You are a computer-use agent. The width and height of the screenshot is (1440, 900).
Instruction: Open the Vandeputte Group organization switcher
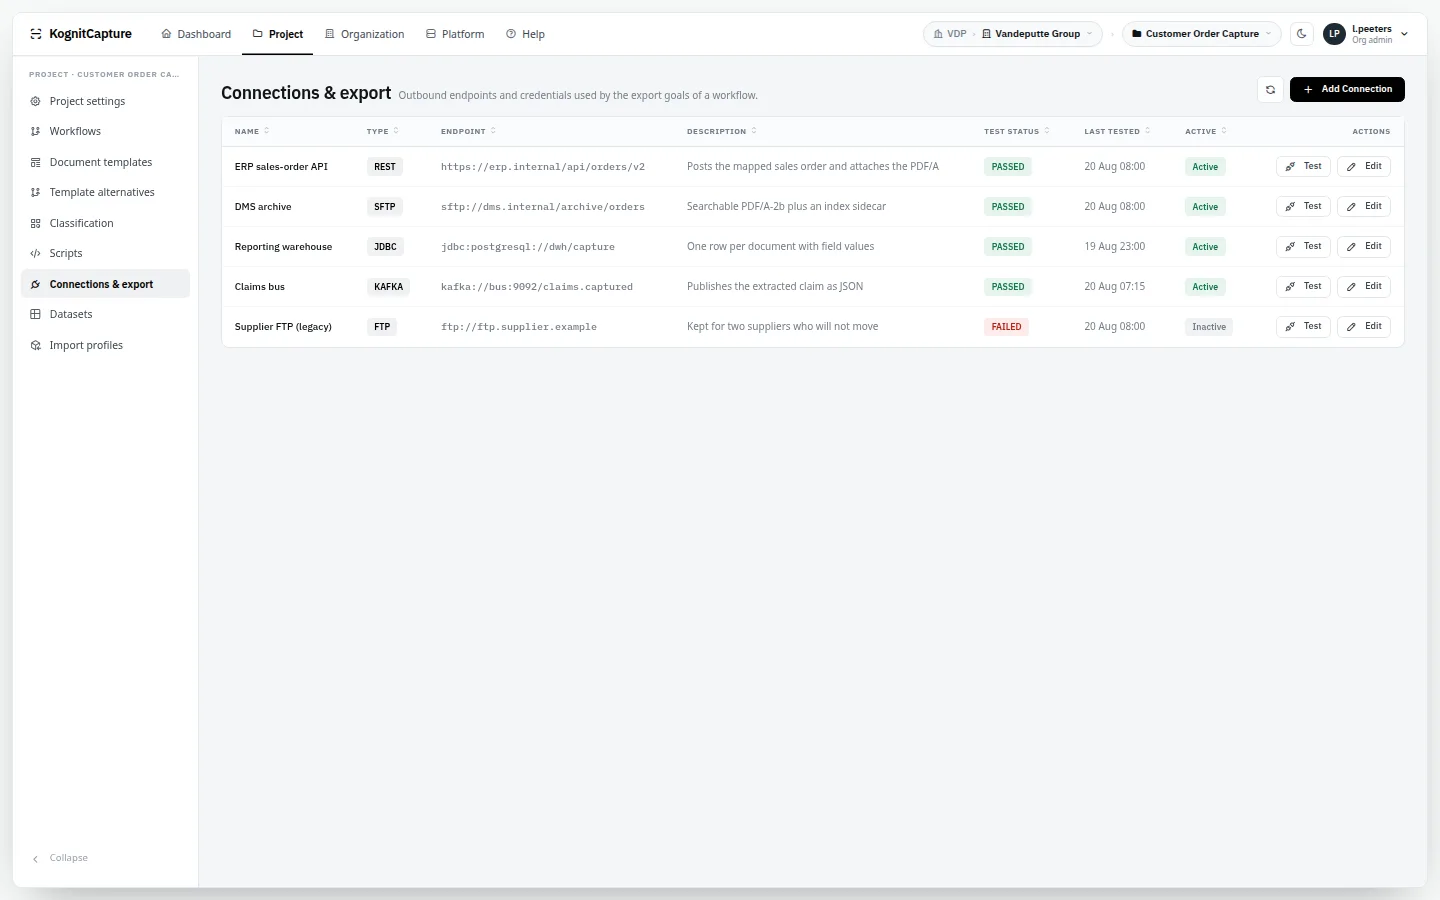[x=1037, y=34]
